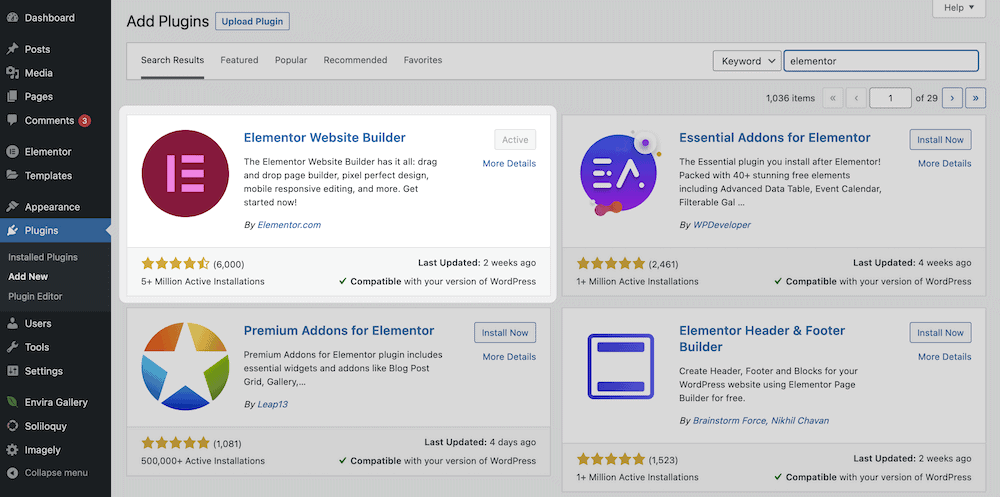1000x497 pixels.
Task: Click the Elementor Website Builder logo
Action: click(185, 173)
